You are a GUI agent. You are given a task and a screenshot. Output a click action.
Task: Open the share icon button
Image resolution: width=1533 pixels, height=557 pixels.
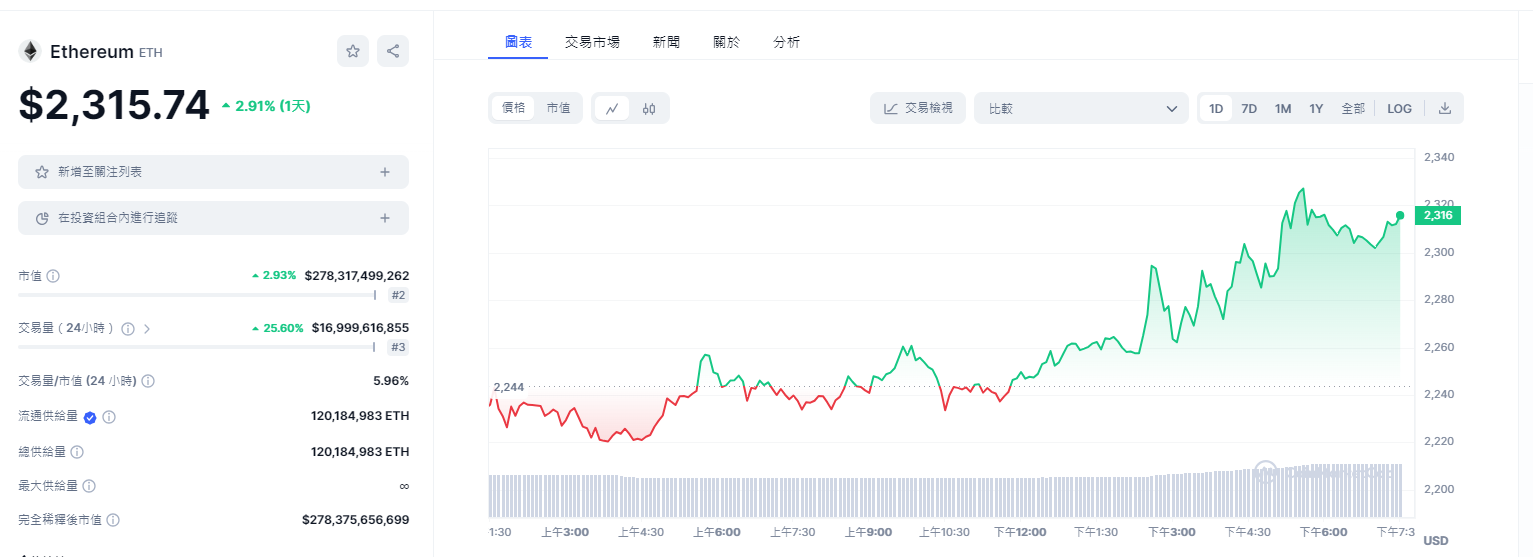tap(393, 51)
